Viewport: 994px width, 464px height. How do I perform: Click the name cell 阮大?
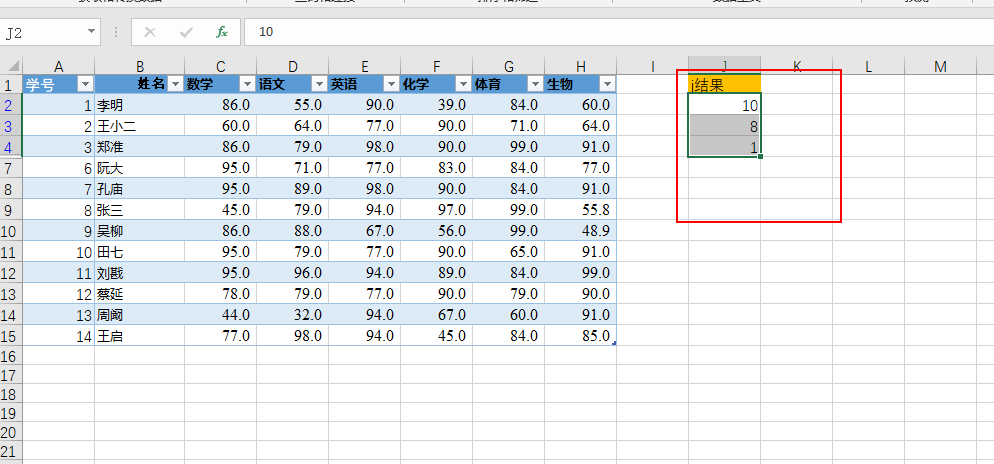[139, 168]
